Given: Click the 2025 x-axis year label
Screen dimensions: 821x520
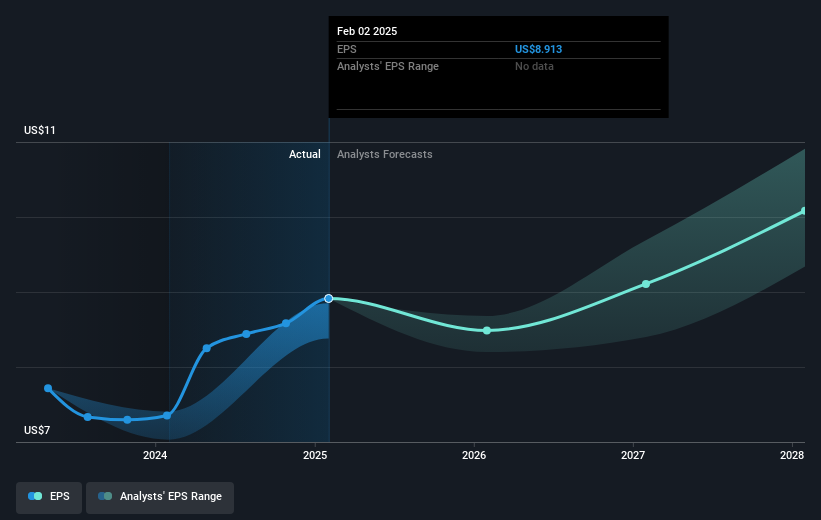Looking at the screenshot, I should (315, 455).
